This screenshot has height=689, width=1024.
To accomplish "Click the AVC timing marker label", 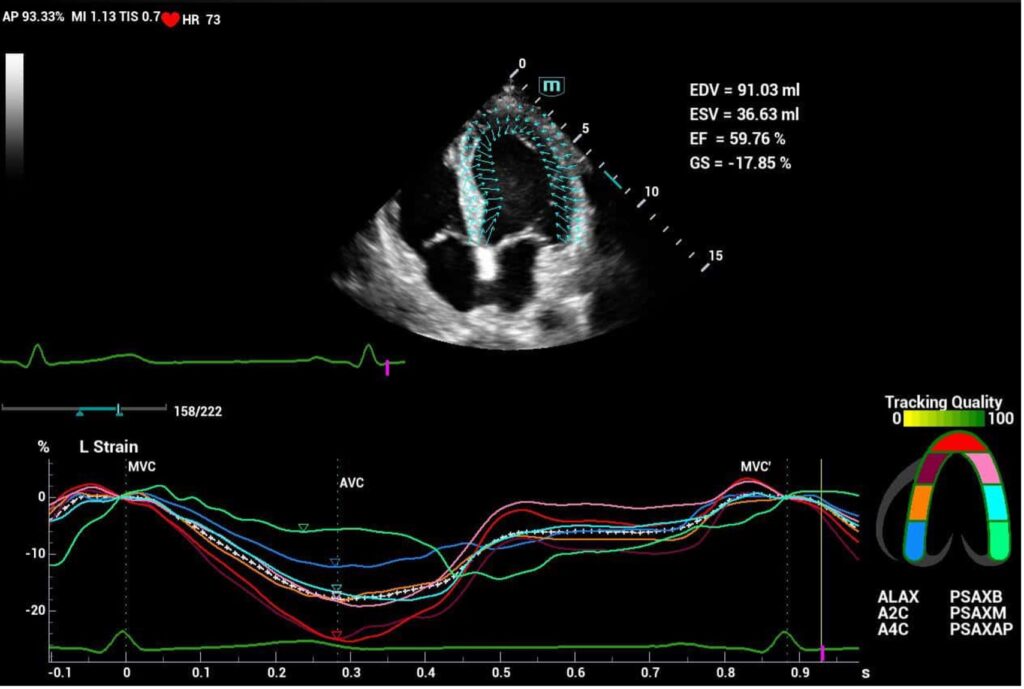I will (x=351, y=483).
